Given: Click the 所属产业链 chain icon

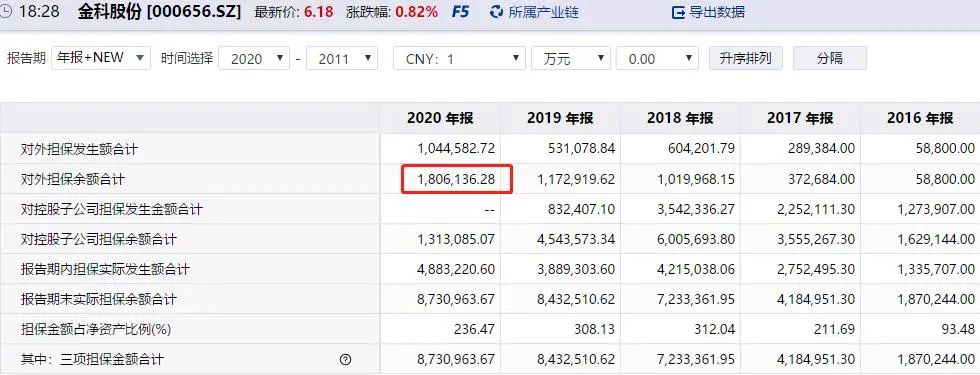Looking at the screenshot, I should (x=496, y=11).
